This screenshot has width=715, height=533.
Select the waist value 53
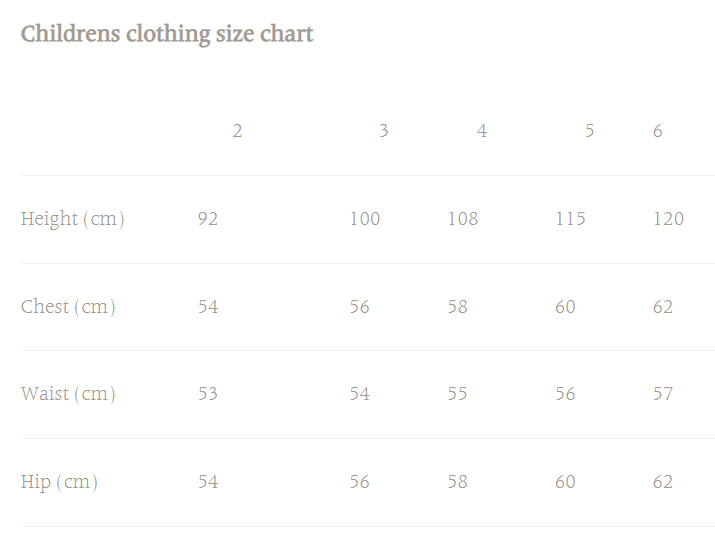pyautogui.click(x=208, y=394)
